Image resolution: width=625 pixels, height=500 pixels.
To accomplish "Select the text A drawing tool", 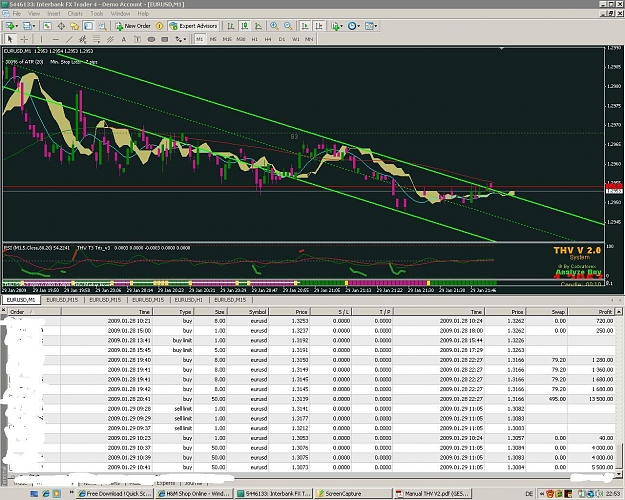I will click(124, 39).
